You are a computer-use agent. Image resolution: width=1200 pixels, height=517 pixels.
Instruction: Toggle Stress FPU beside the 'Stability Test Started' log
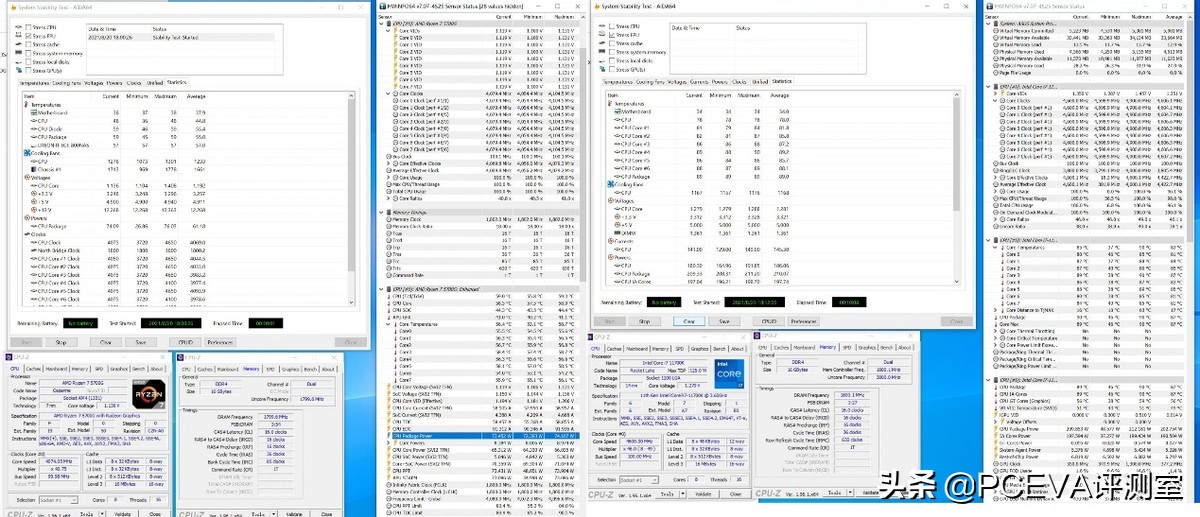click(x=26, y=36)
